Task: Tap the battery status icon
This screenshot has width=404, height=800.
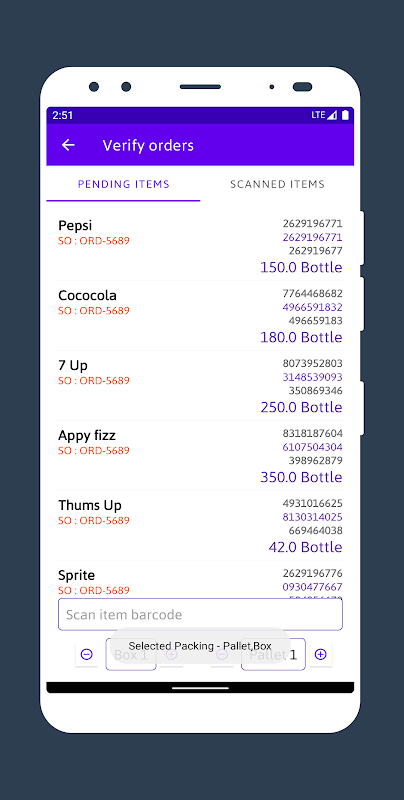Action: (345, 115)
